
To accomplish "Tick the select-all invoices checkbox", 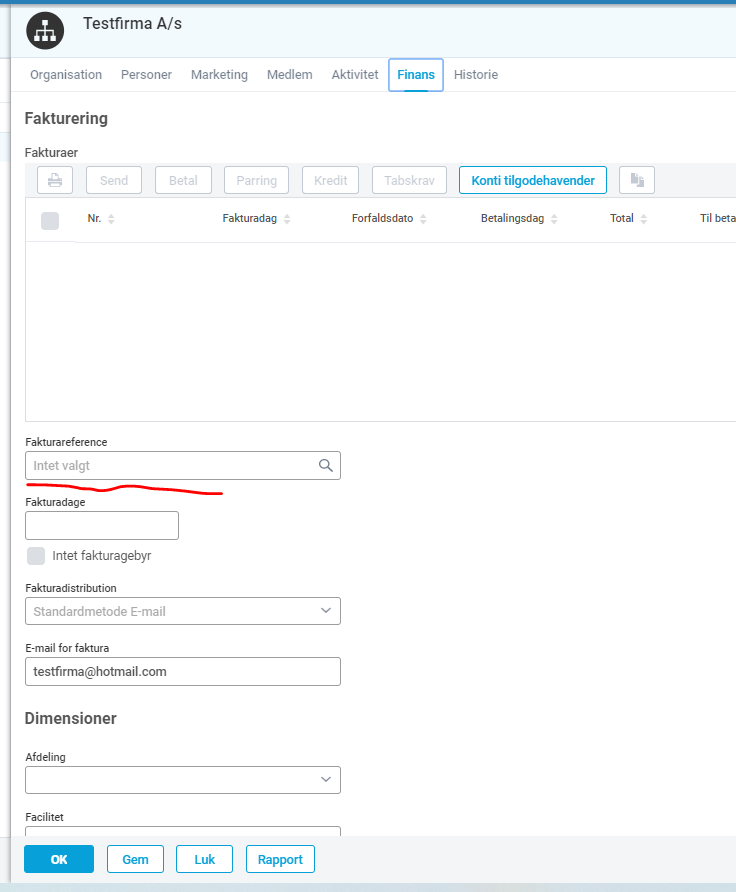I will pyautogui.click(x=50, y=221).
